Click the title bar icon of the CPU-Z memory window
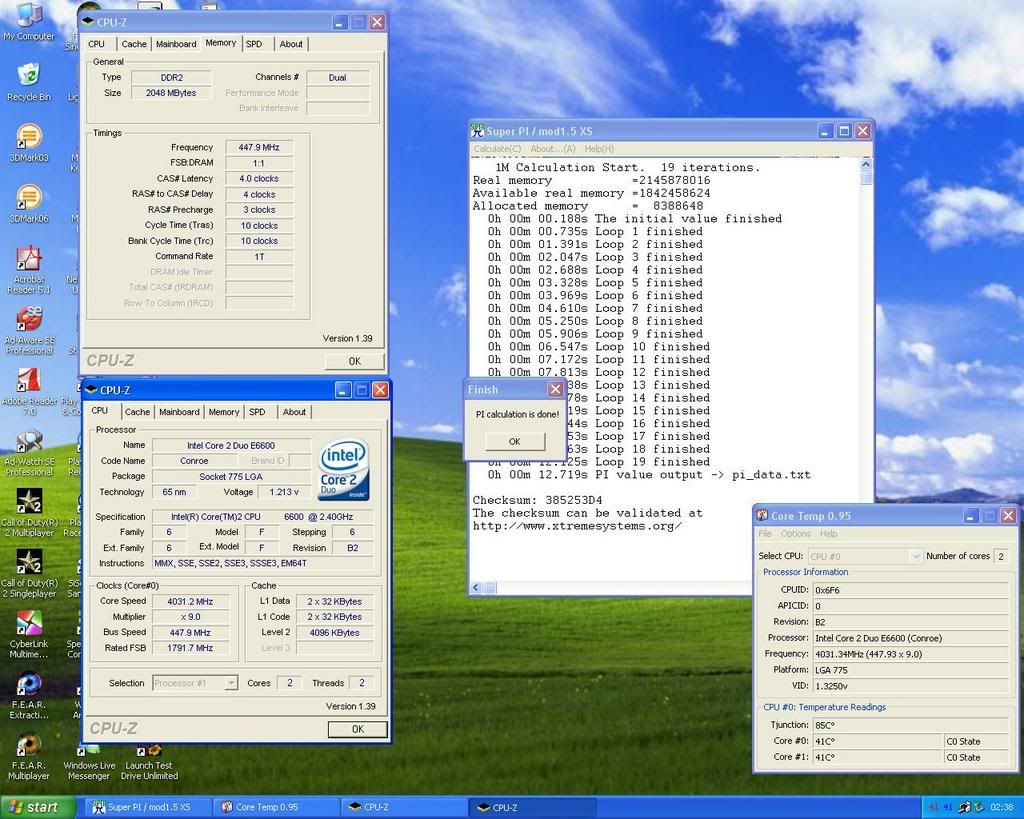Screen dimensions: 1024x819 coord(88,22)
